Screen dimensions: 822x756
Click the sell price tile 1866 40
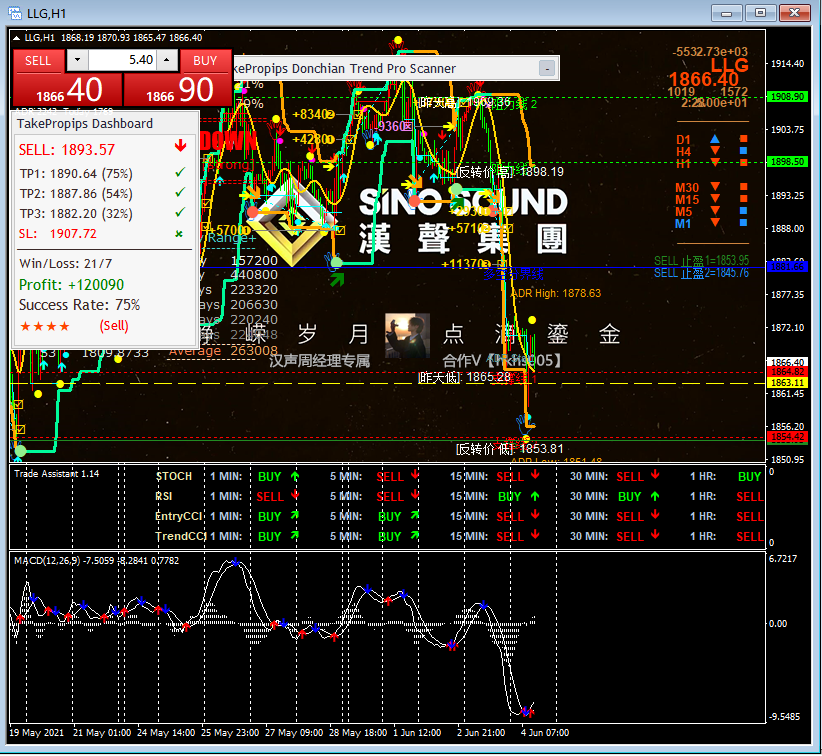click(x=67, y=90)
